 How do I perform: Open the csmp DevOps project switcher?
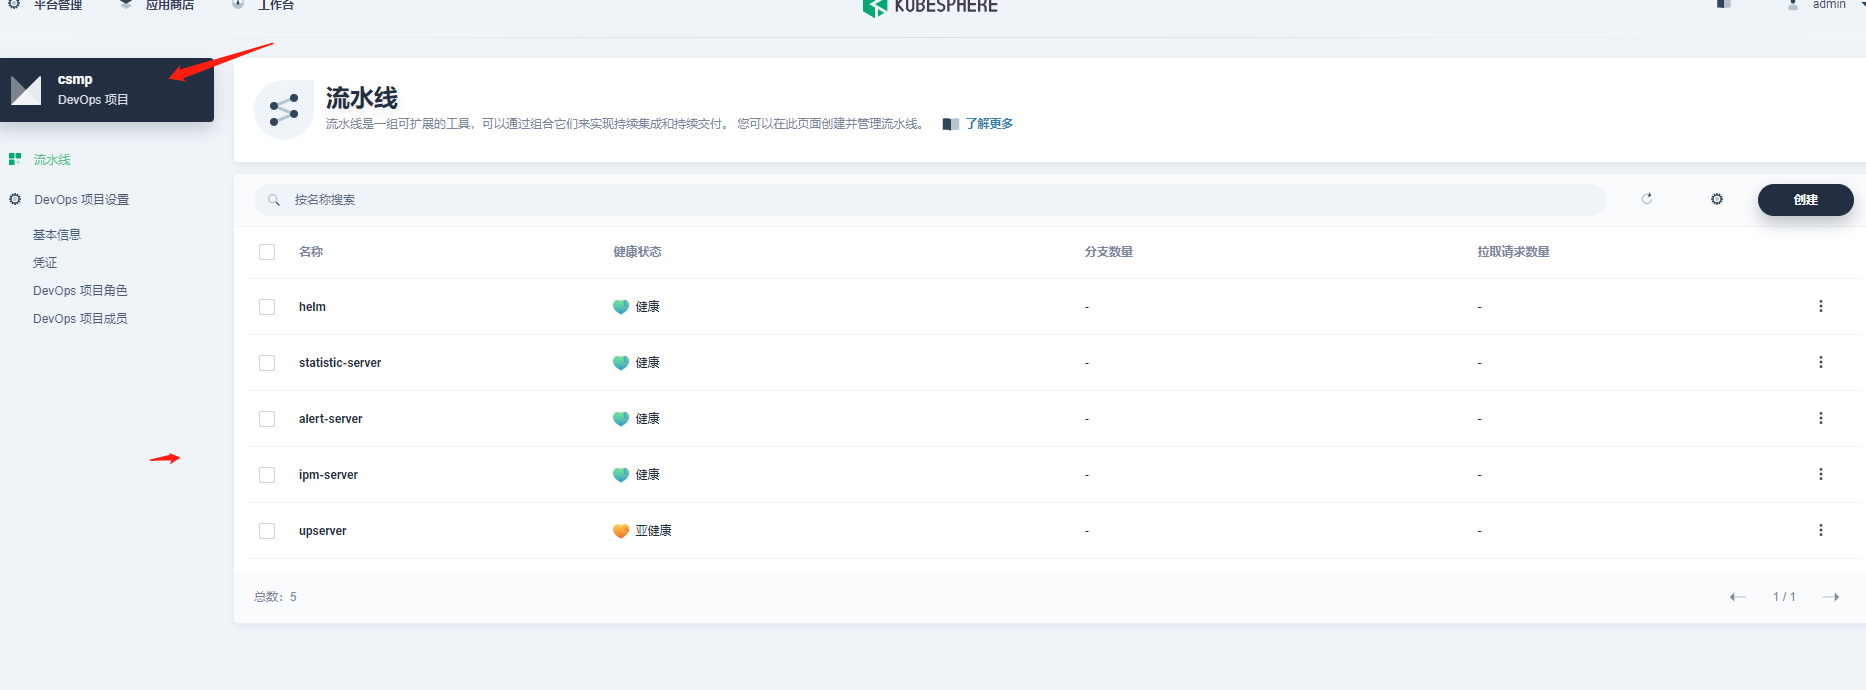coord(107,90)
